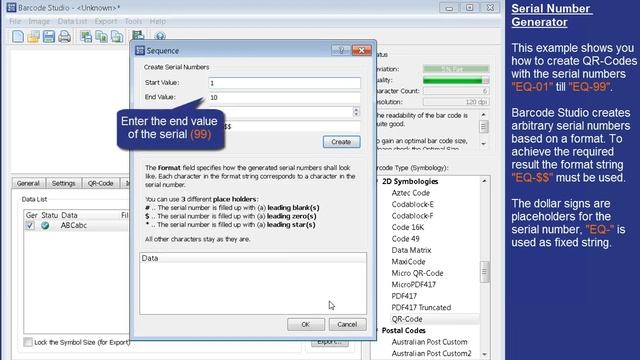Open the Help menu
The height and width of the screenshot is (360, 640).
pos(158,21)
